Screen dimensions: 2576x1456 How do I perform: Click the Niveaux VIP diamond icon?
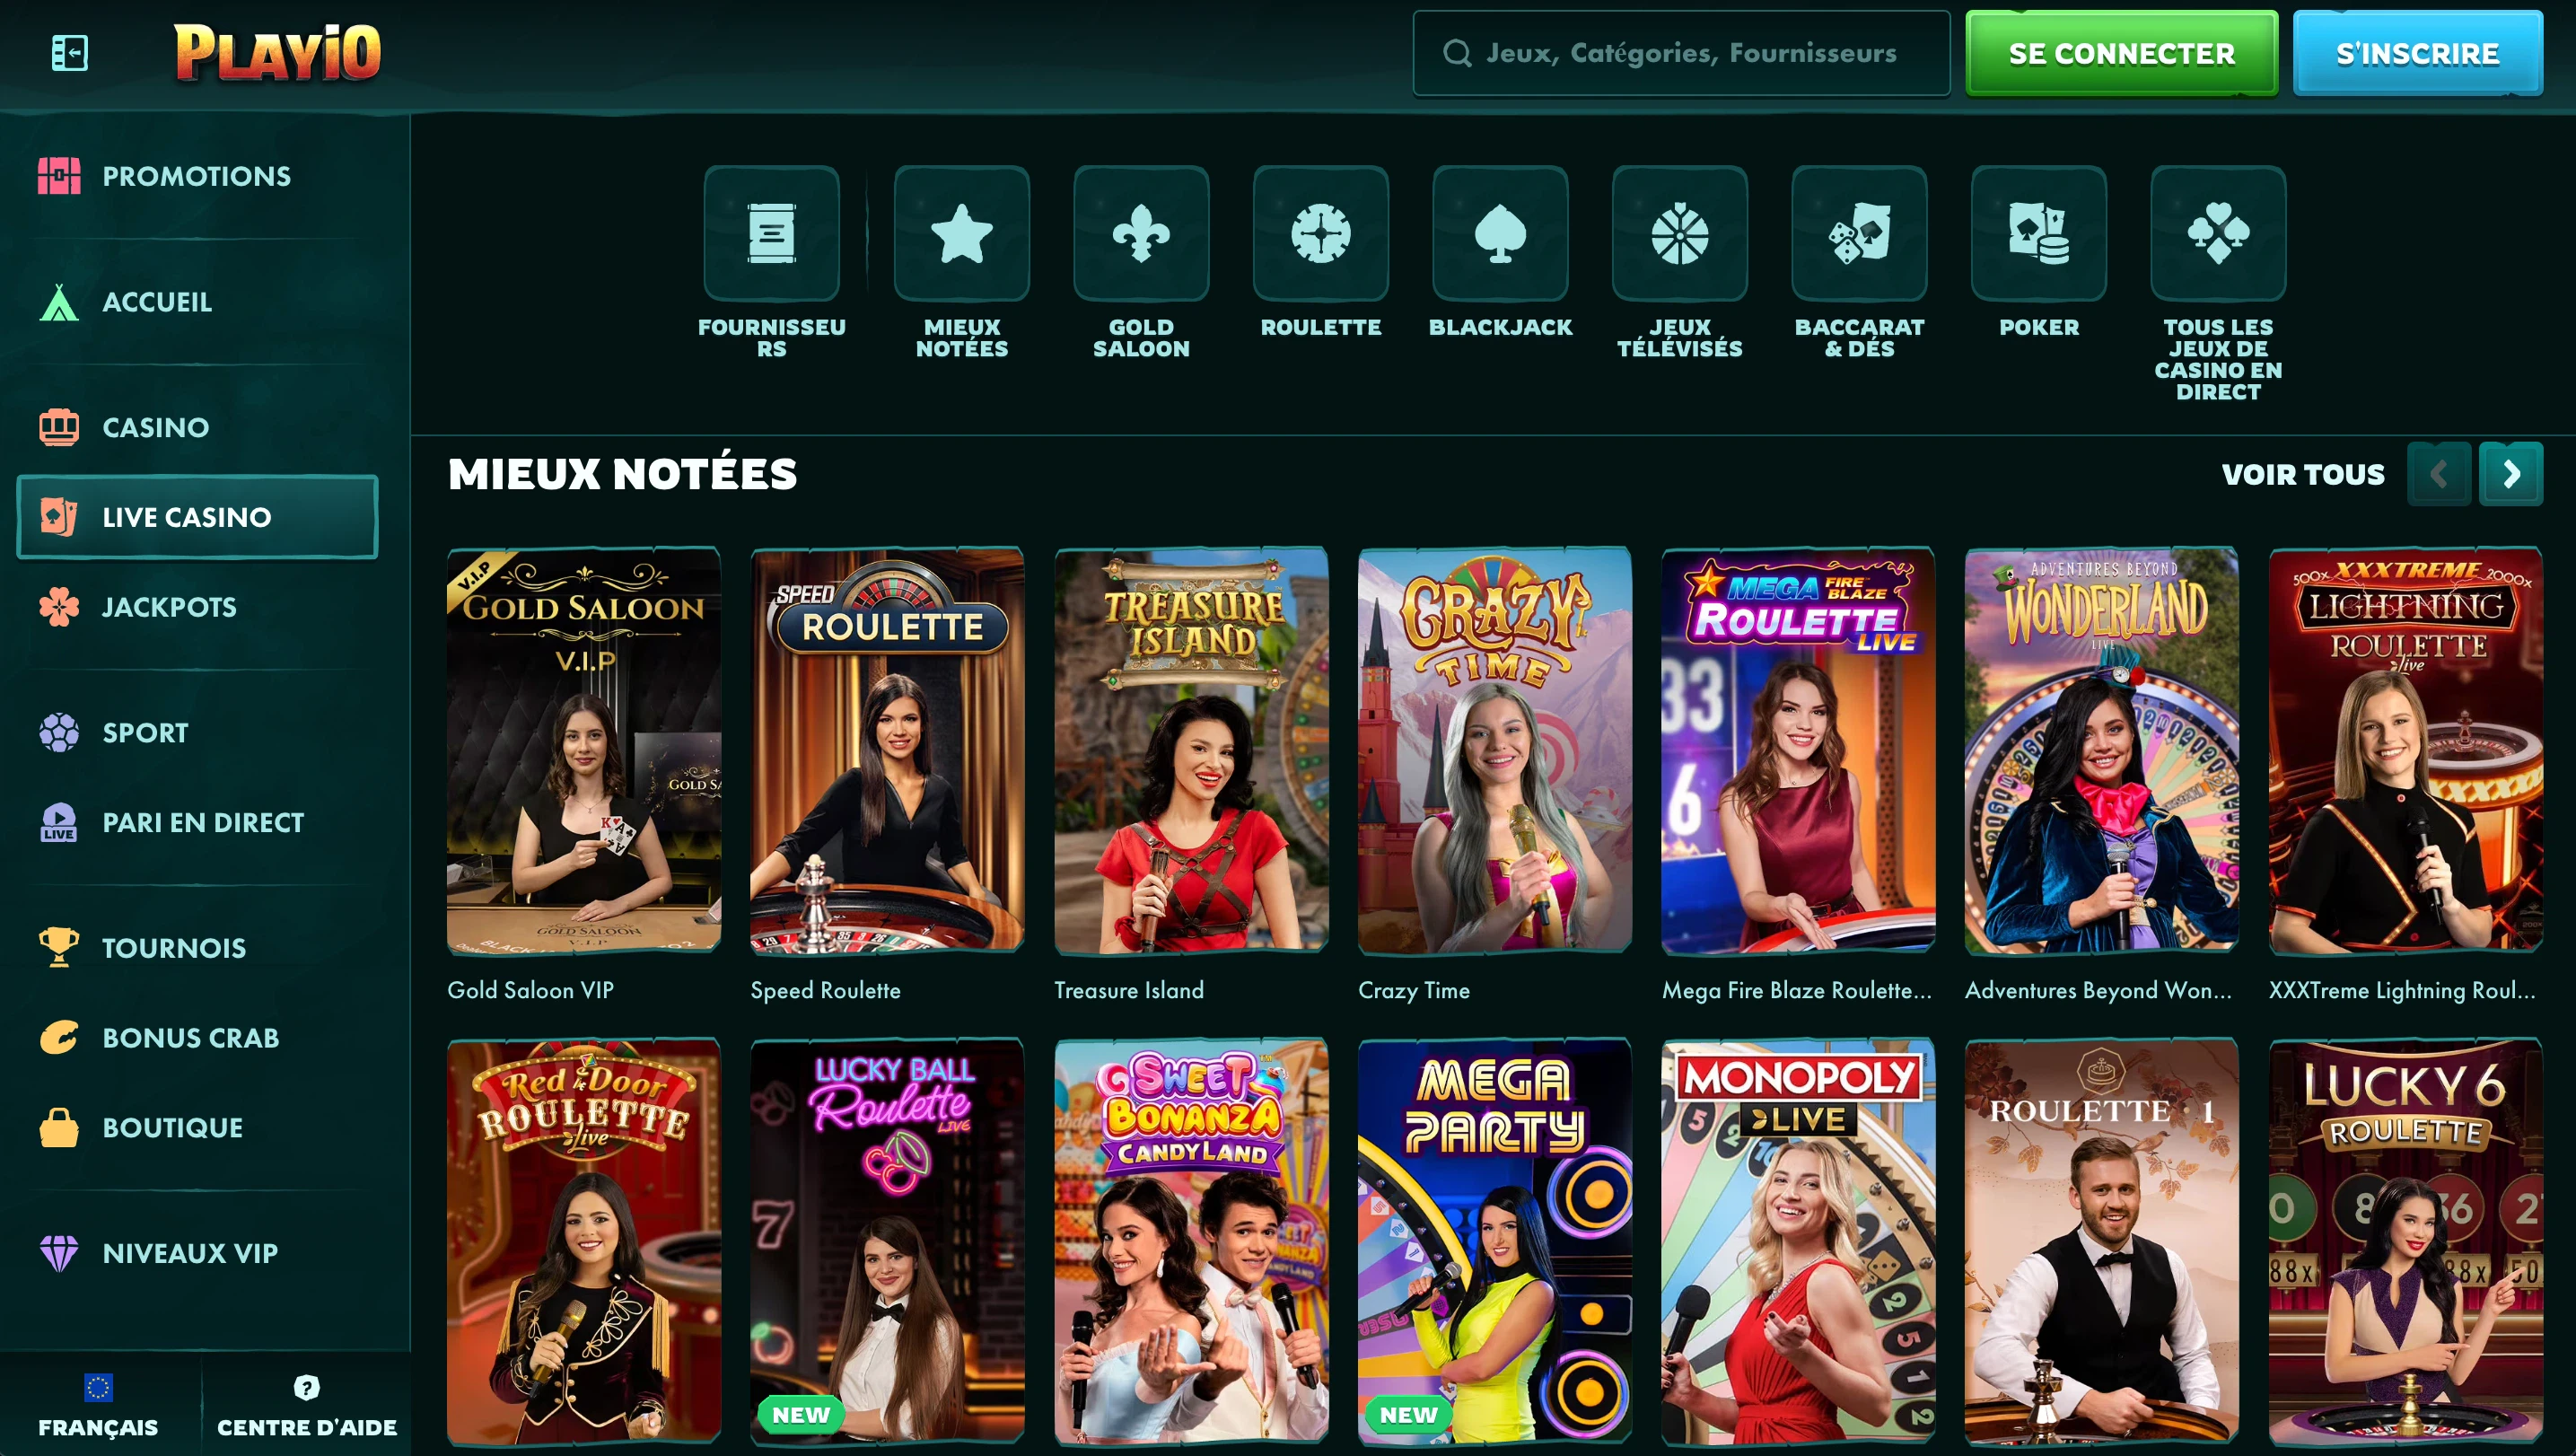point(59,1253)
